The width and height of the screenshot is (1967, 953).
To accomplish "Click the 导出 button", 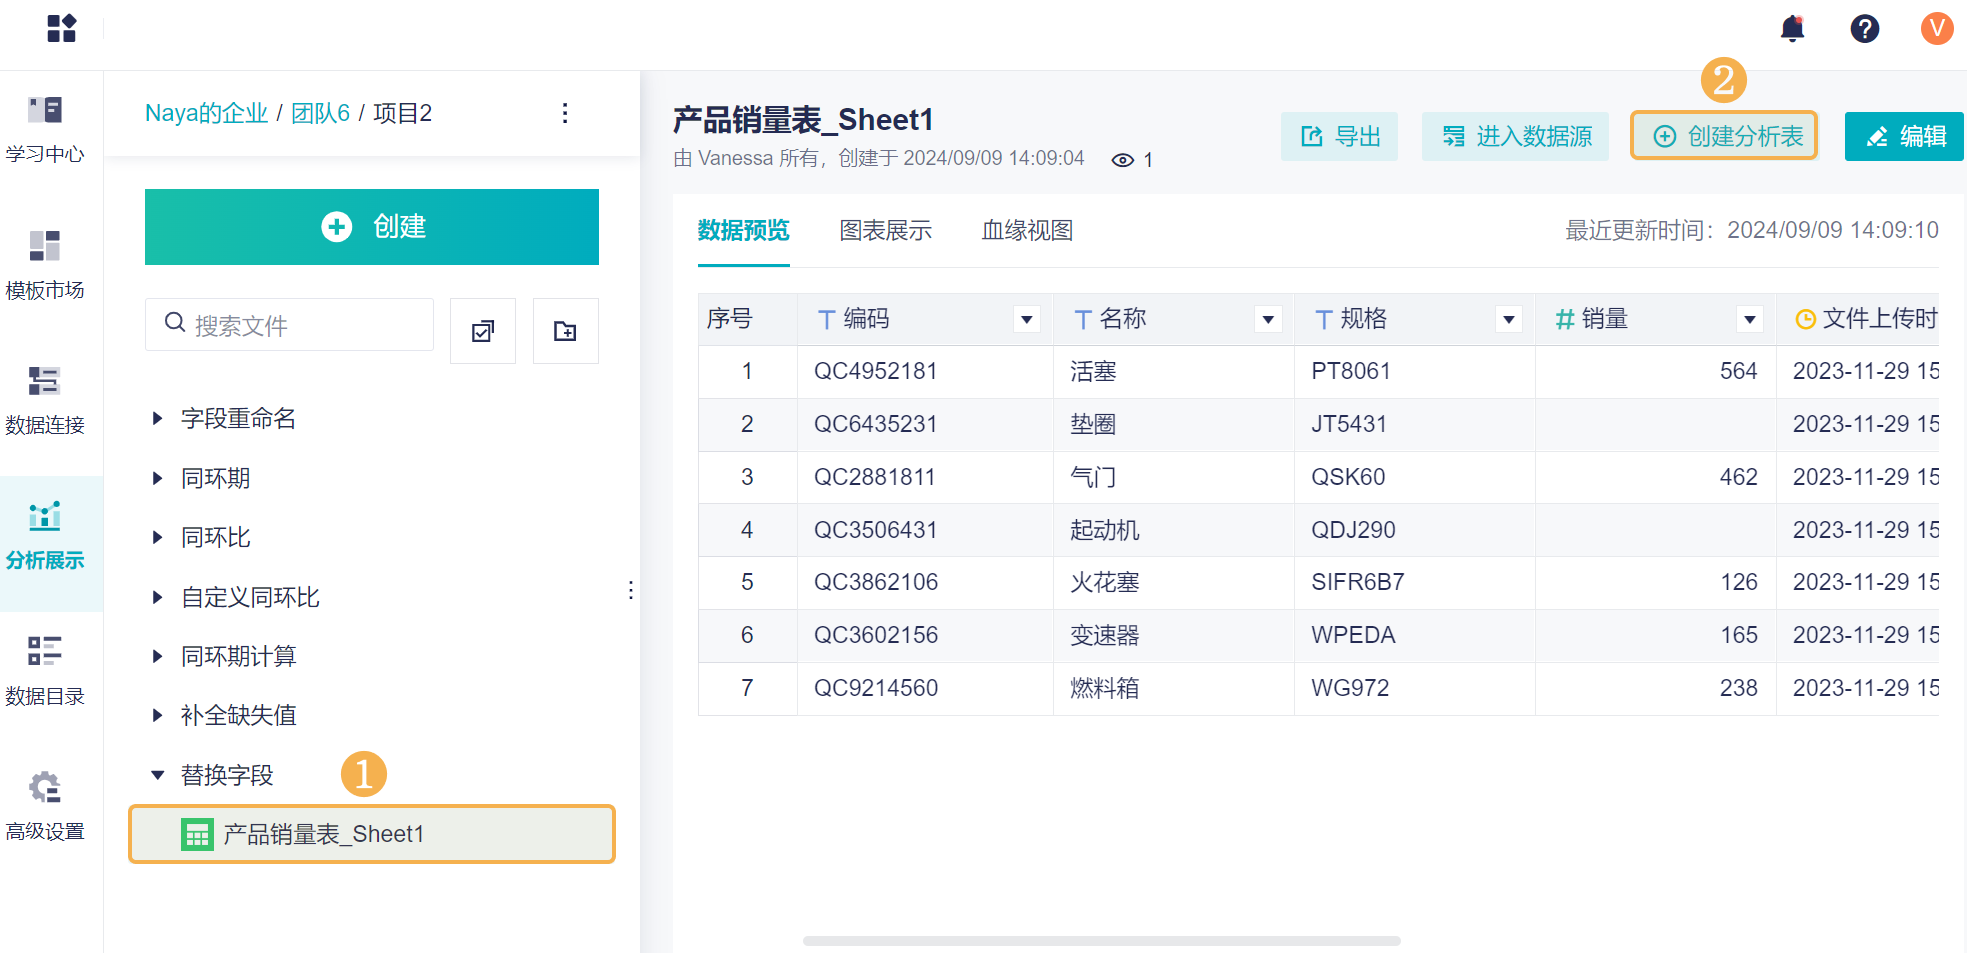I will click(x=1339, y=137).
